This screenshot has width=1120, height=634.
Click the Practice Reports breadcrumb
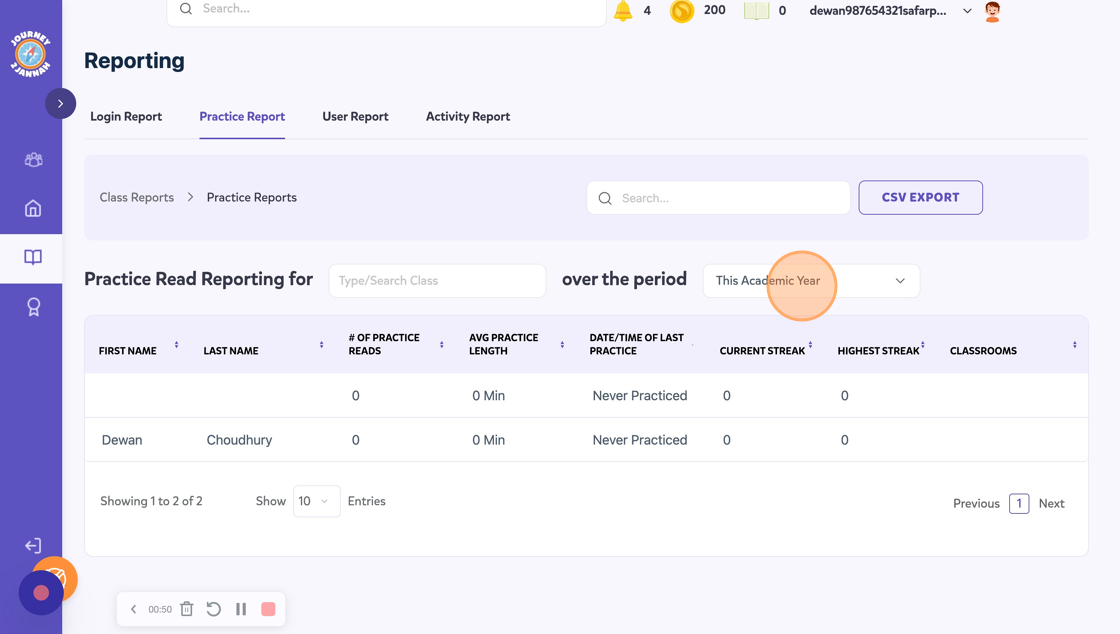point(251,198)
